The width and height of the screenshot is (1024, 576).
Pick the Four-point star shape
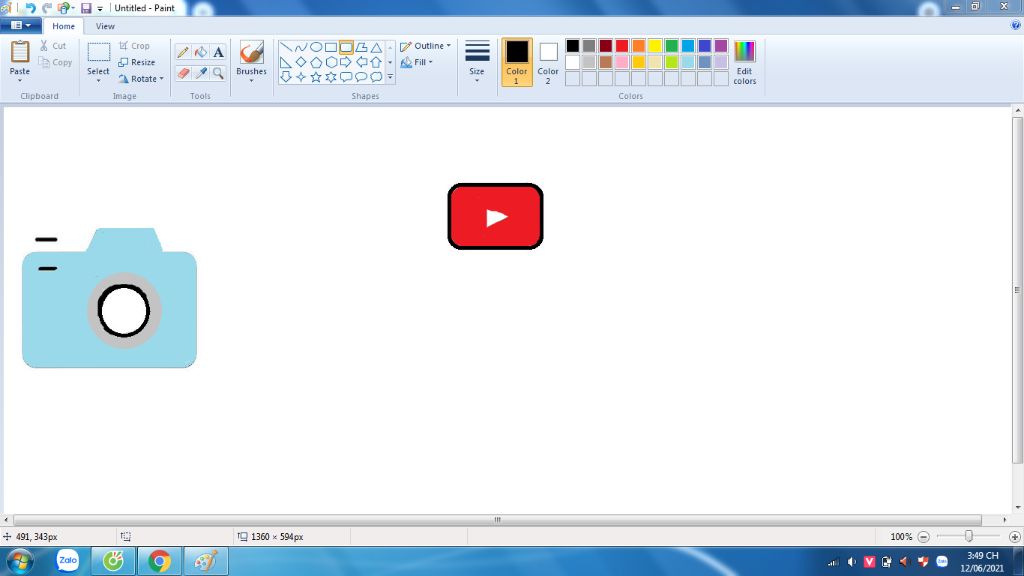(x=301, y=77)
